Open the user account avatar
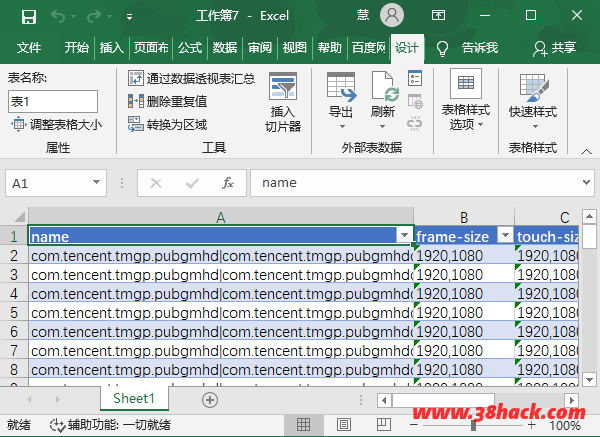Viewport: 600px width, 437px height. (391, 15)
